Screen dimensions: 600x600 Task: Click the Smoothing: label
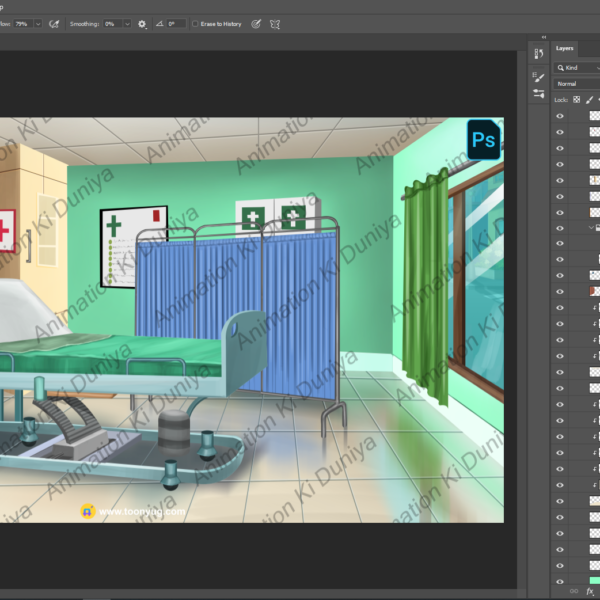(84, 24)
